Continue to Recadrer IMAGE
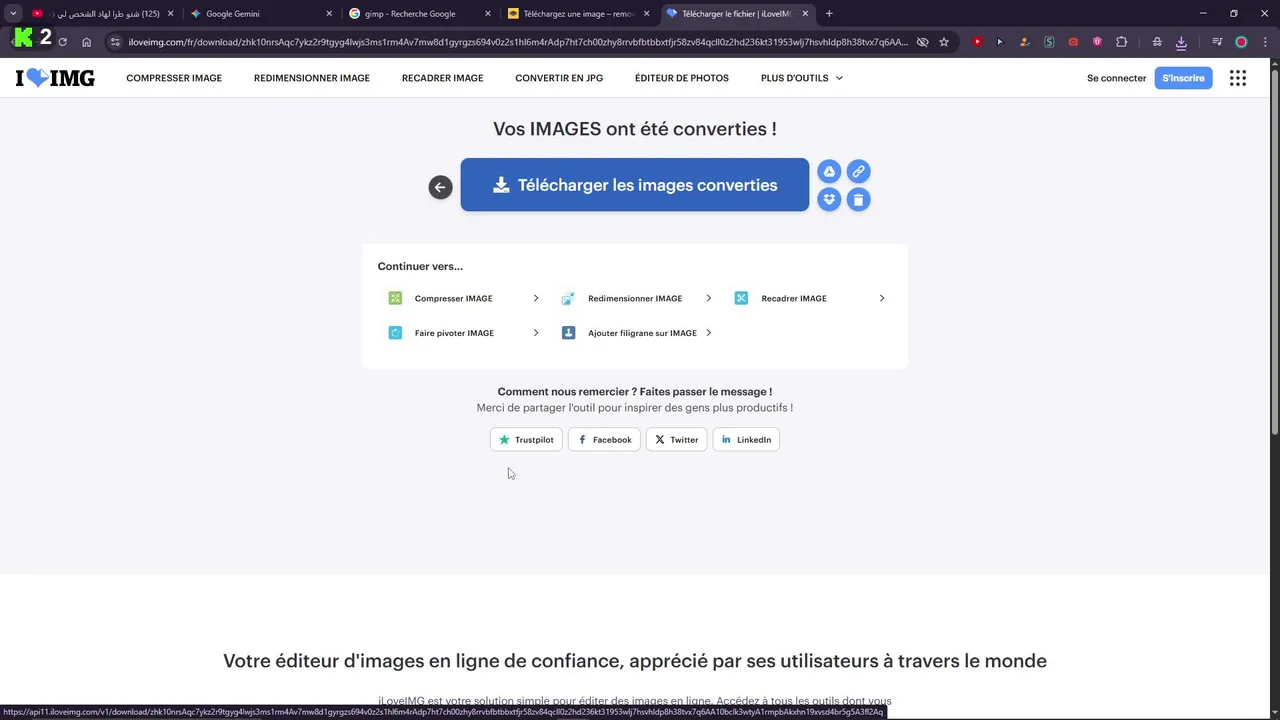Image resolution: width=1280 pixels, height=720 pixels. [x=810, y=298]
